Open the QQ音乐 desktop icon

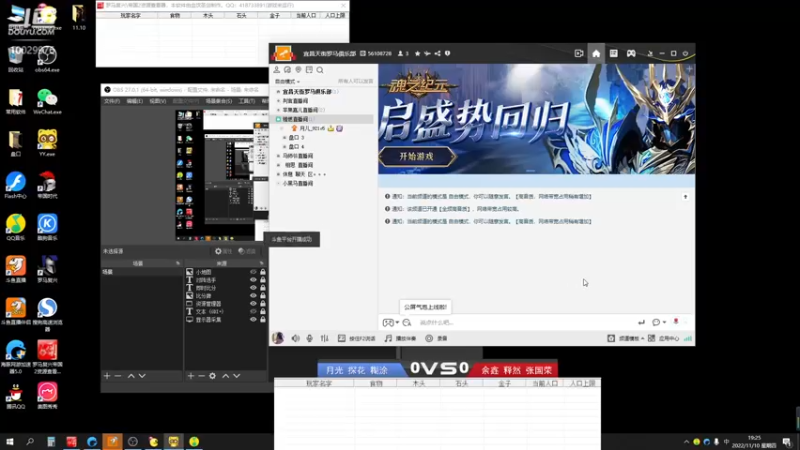coord(16,228)
